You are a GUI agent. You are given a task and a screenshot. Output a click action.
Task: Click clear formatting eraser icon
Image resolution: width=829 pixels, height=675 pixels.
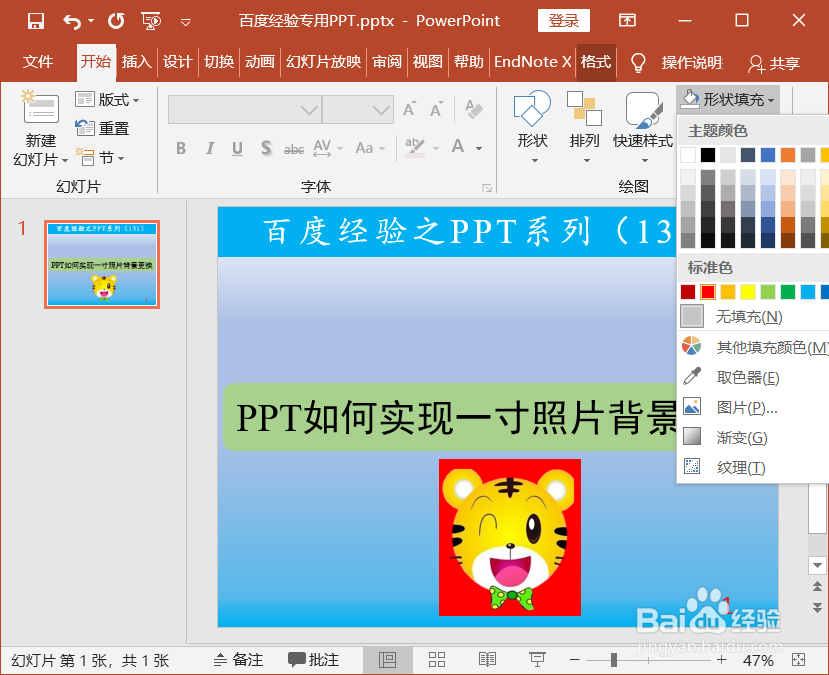tap(474, 109)
